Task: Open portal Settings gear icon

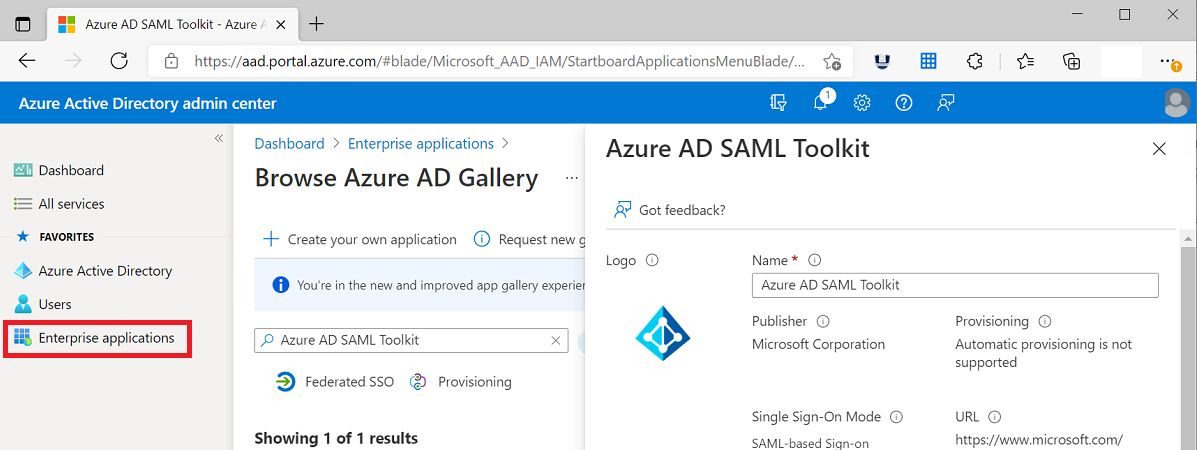Action: pyautogui.click(x=863, y=102)
